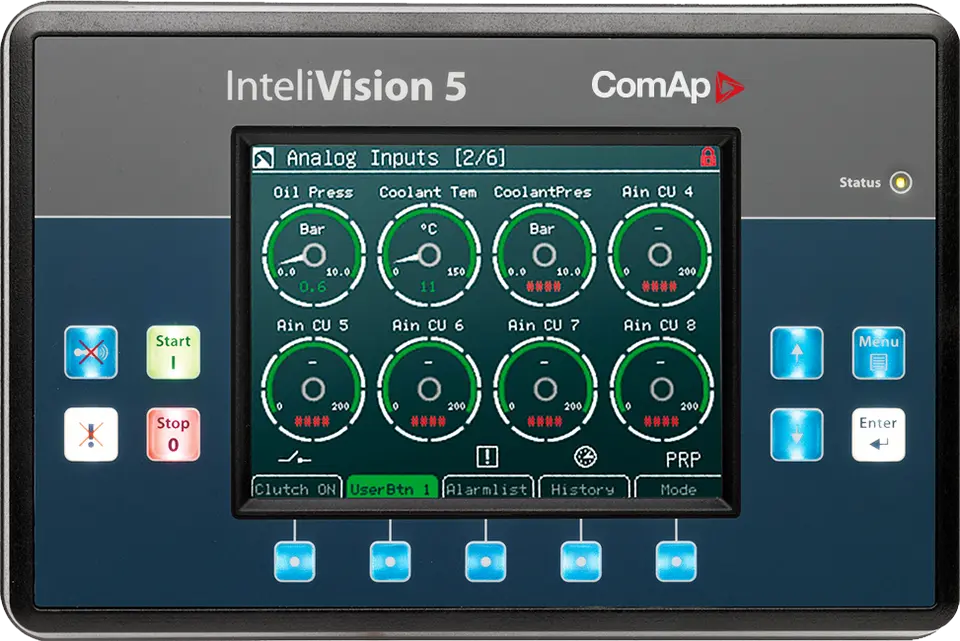Click the Ain CU 7 gauge

(x=545, y=389)
